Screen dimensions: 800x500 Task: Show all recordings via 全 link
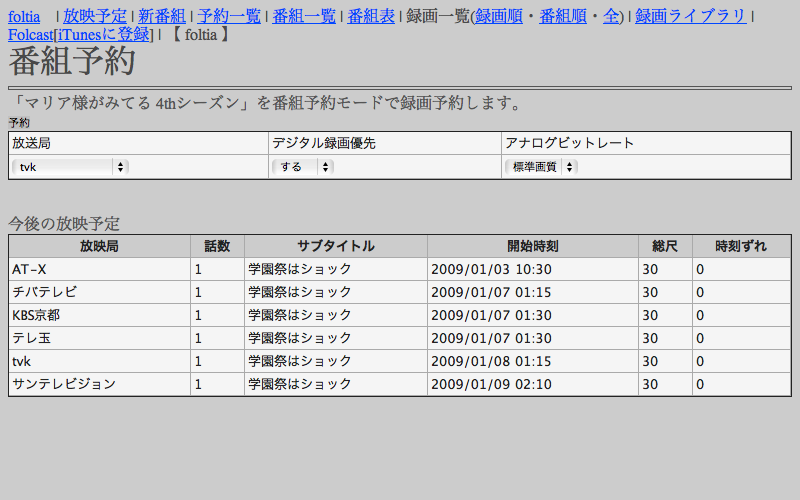click(x=610, y=16)
